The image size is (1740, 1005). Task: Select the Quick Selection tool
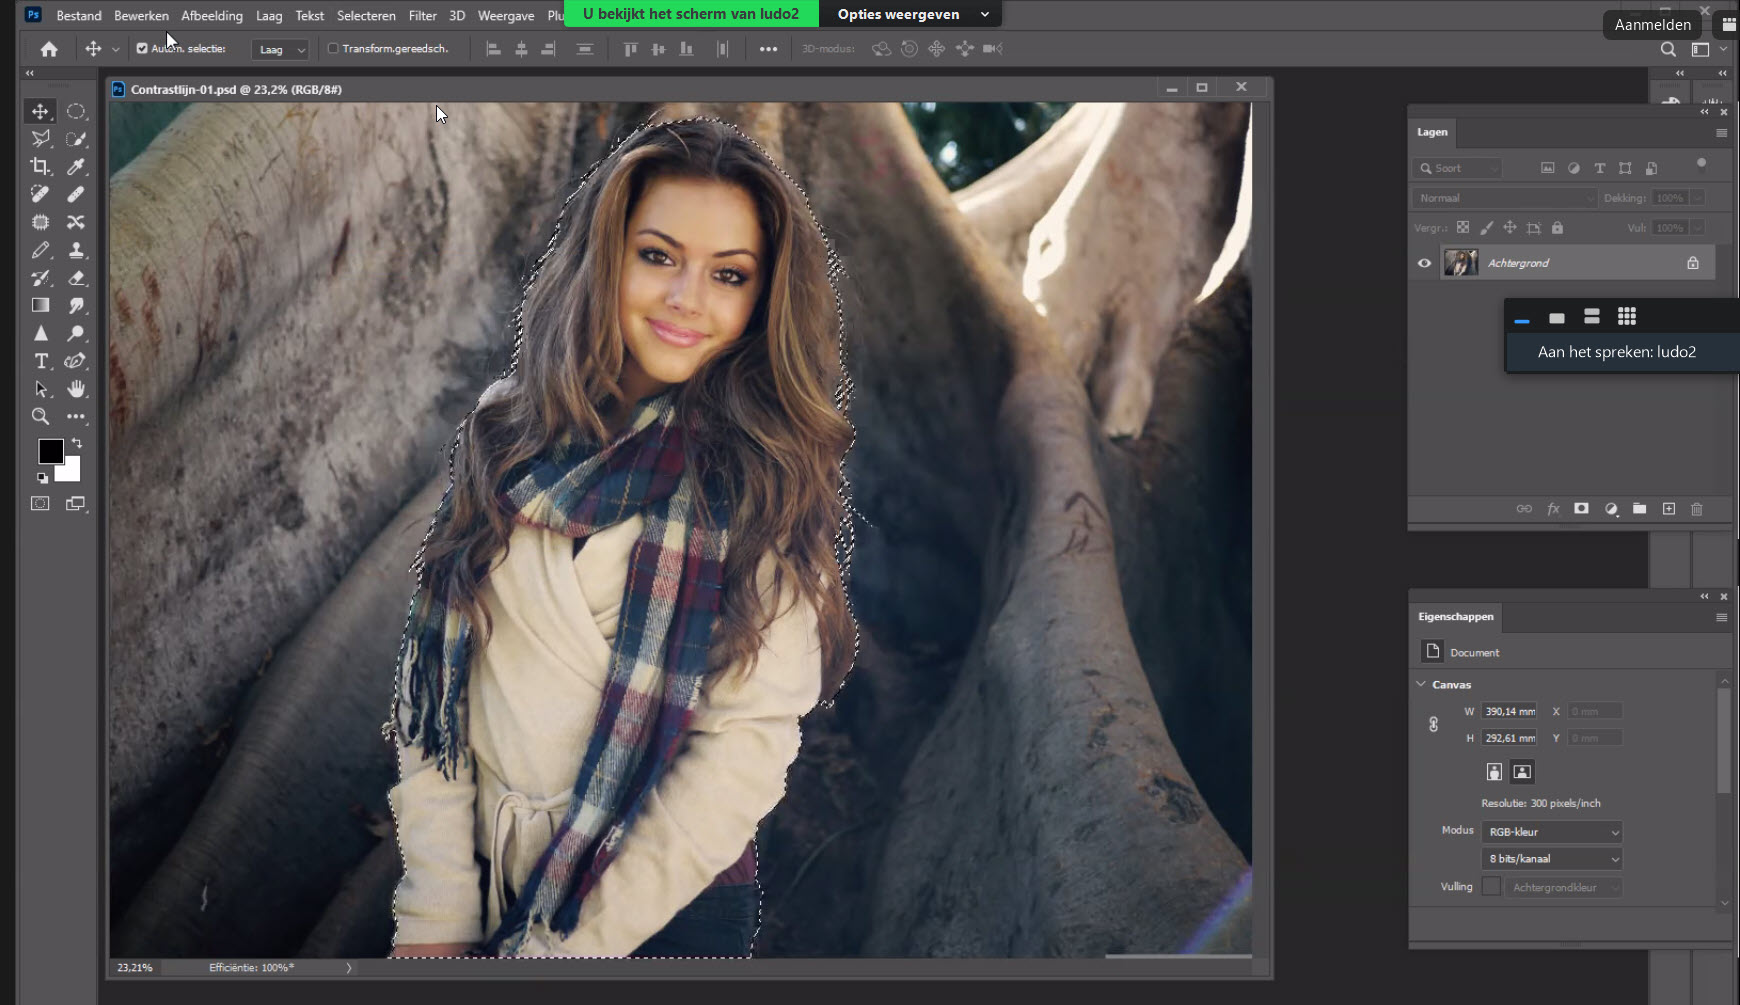point(76,139)
